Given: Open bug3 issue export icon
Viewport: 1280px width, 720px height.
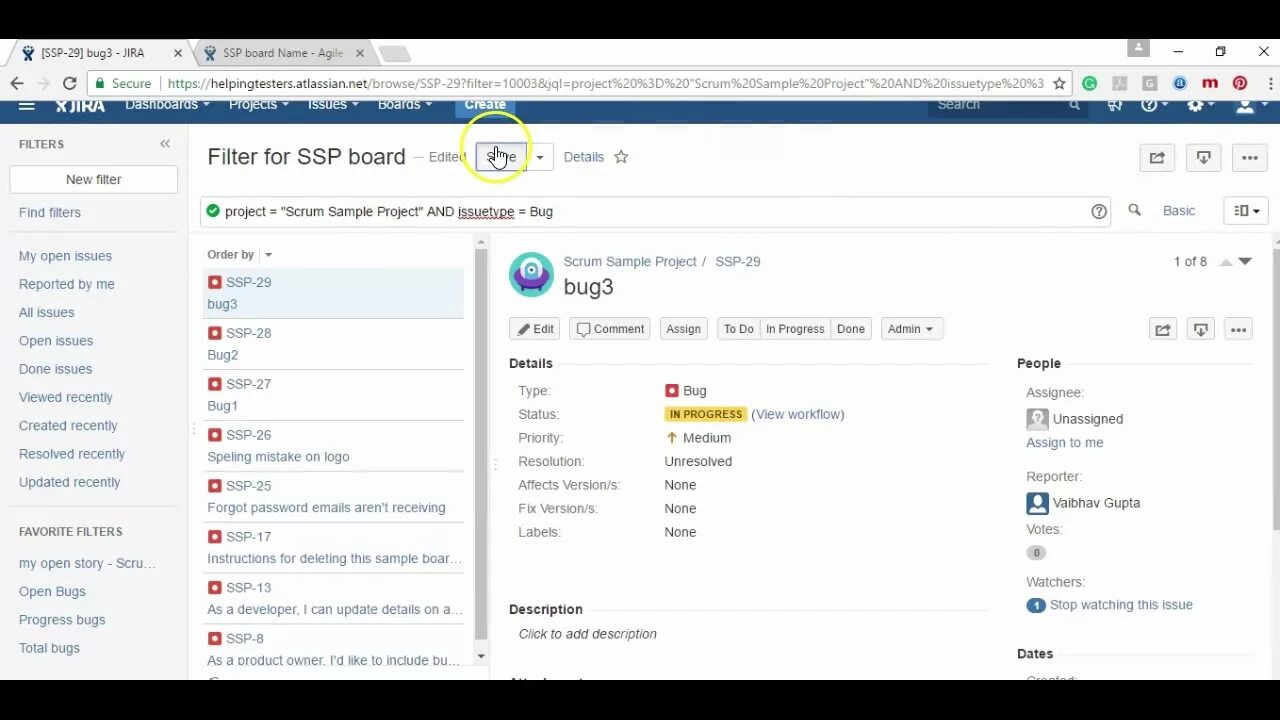Looking at the screenshot, I should pos(1201,329).
